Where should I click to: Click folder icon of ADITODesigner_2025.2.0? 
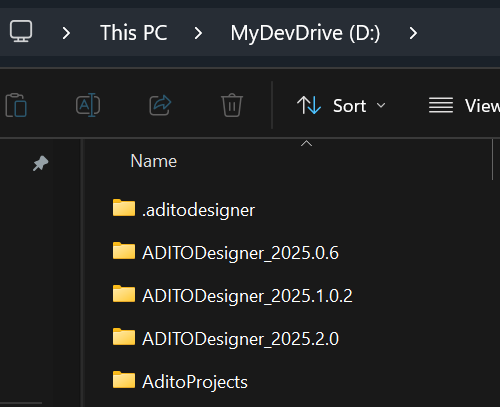[x=124, y=337]
